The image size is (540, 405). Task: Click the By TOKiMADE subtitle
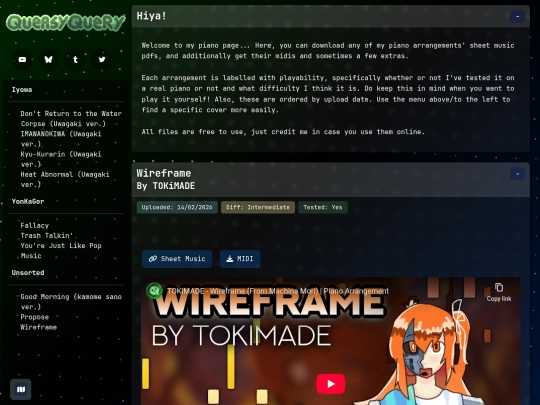point(166,186)
